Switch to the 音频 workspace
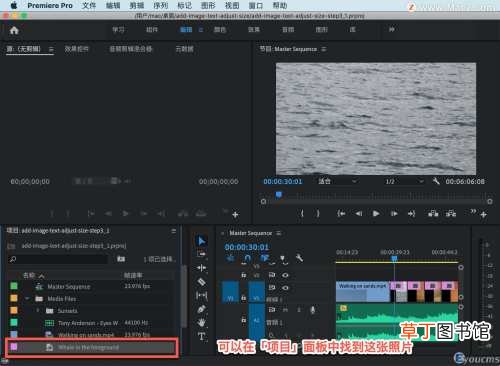The image size is (500, 366). (288, 30)
